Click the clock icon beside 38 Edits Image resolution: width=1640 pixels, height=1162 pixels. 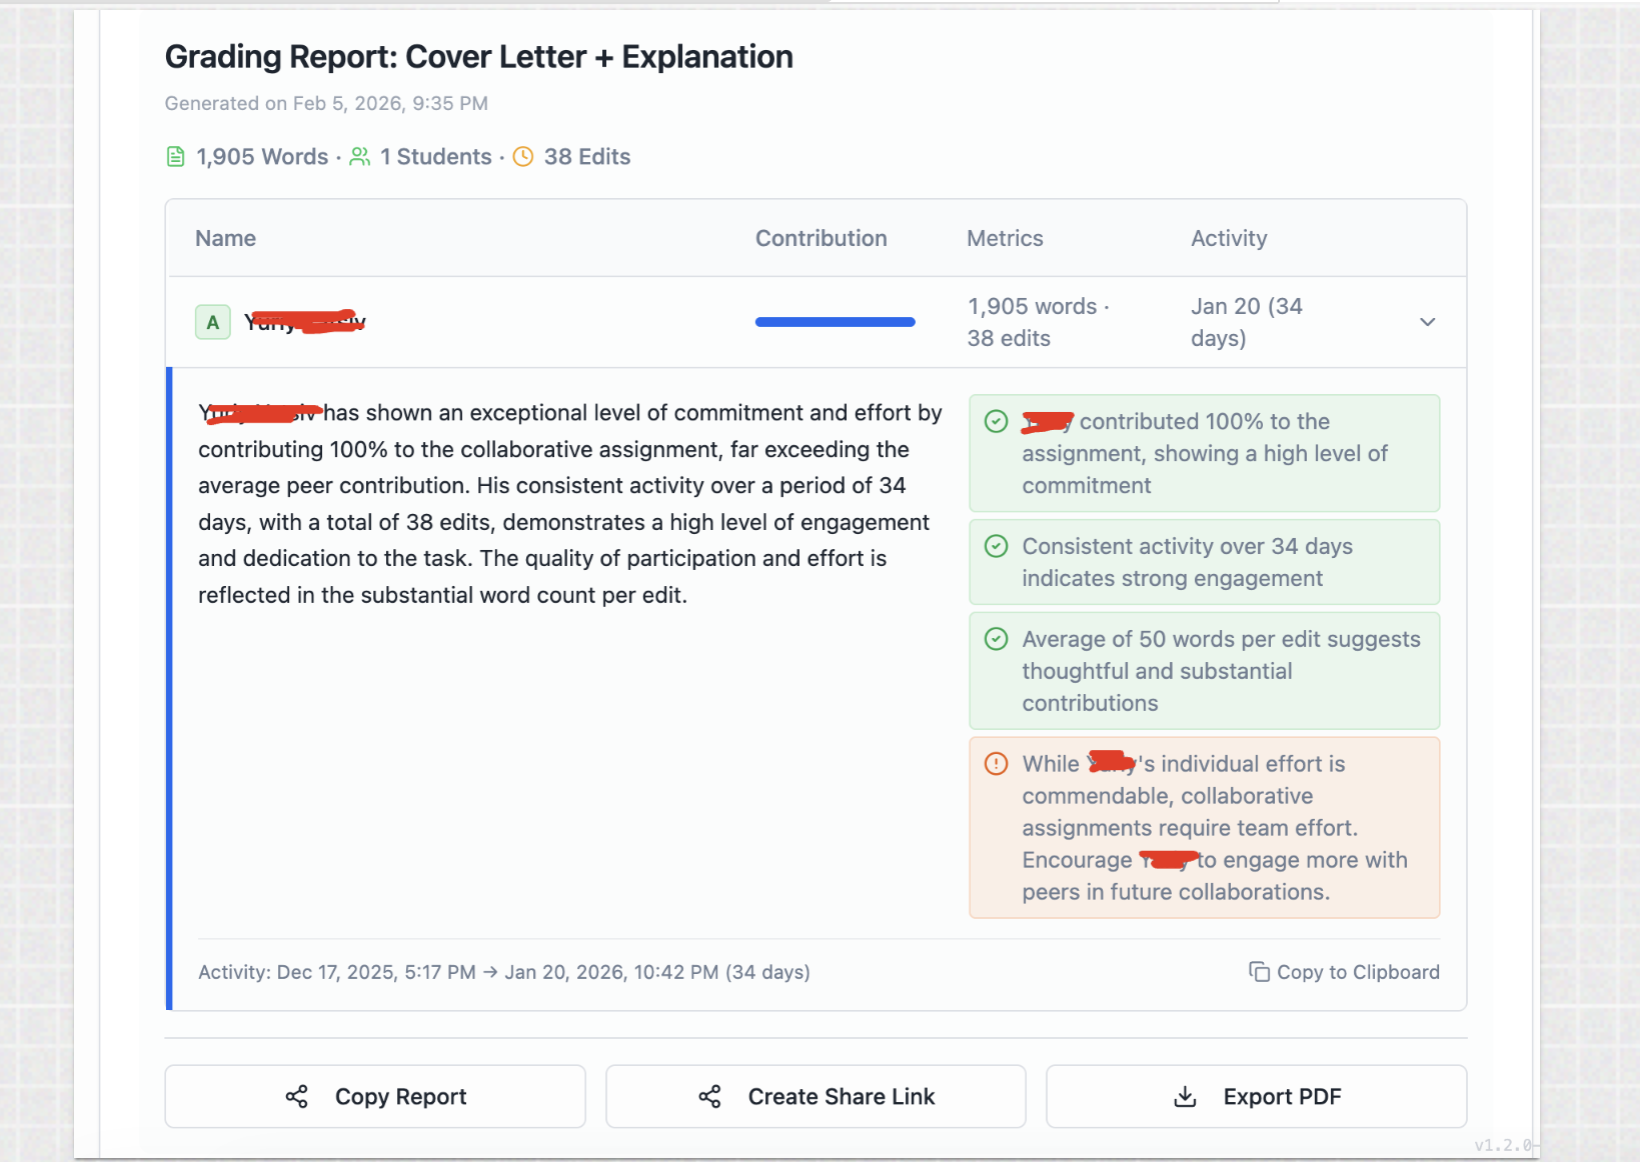pyautogui.click(x=523, y=157)
